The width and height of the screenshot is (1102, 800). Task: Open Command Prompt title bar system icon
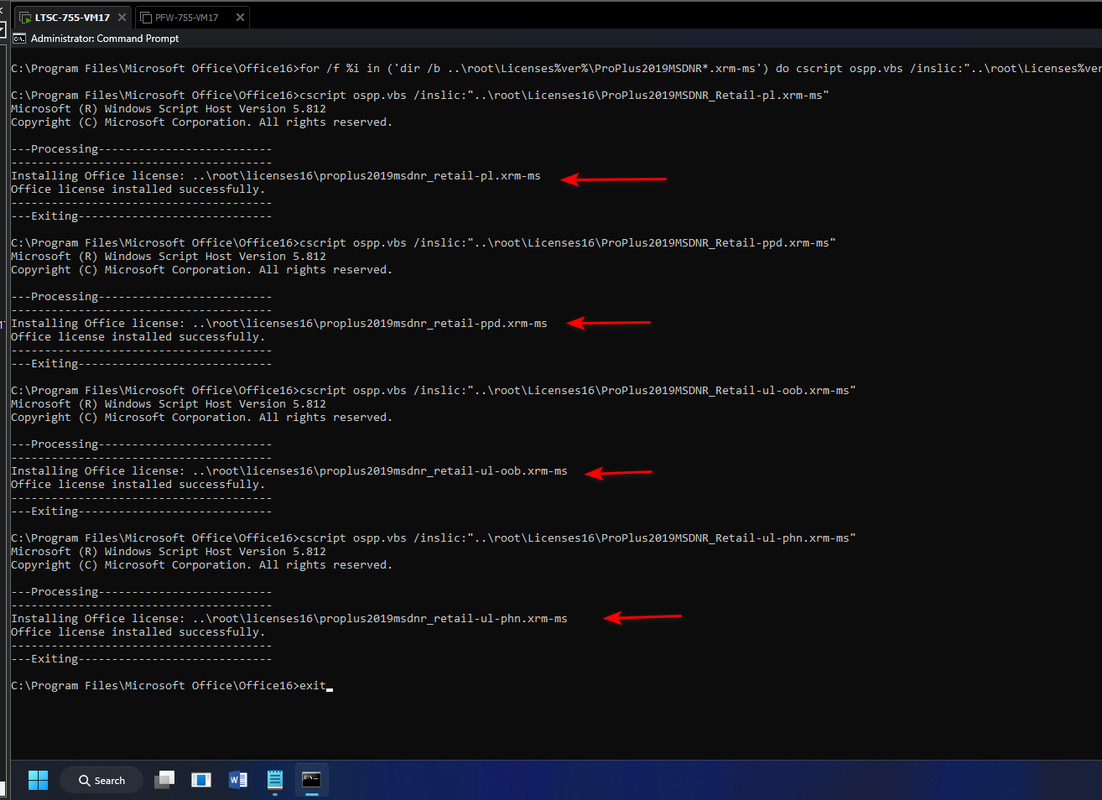pos(19,39)
